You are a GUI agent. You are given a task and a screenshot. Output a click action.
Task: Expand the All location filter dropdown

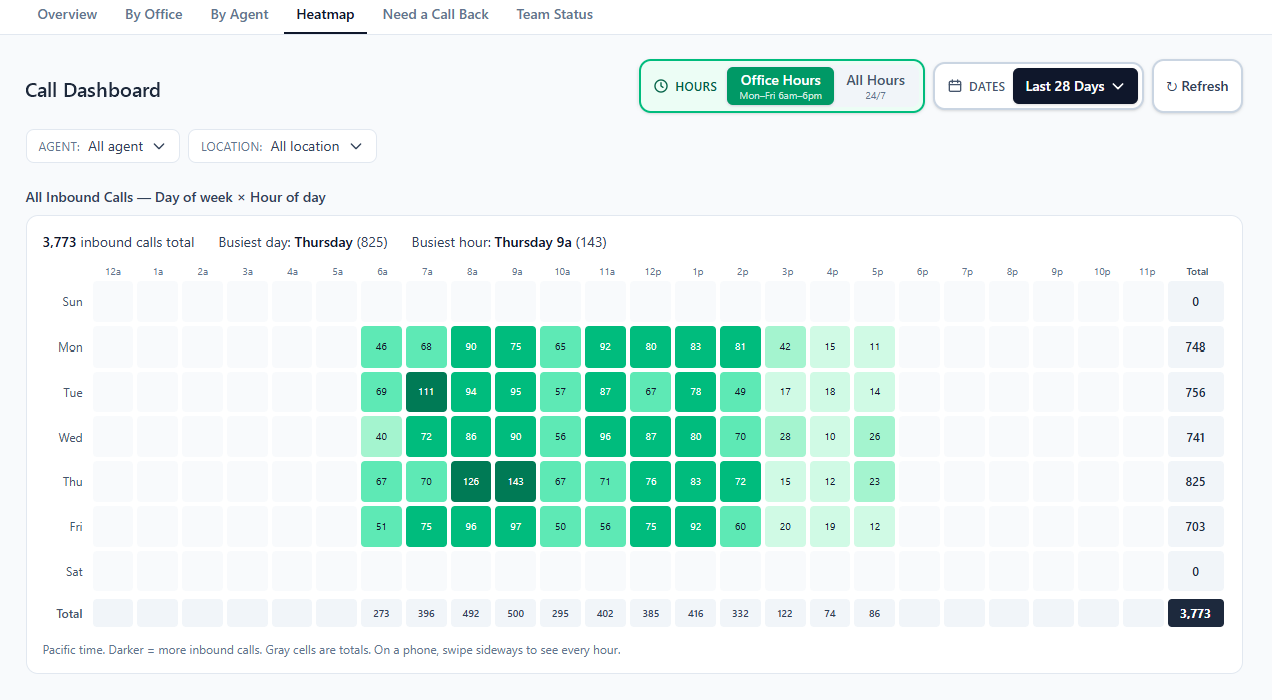click(282, 146)
